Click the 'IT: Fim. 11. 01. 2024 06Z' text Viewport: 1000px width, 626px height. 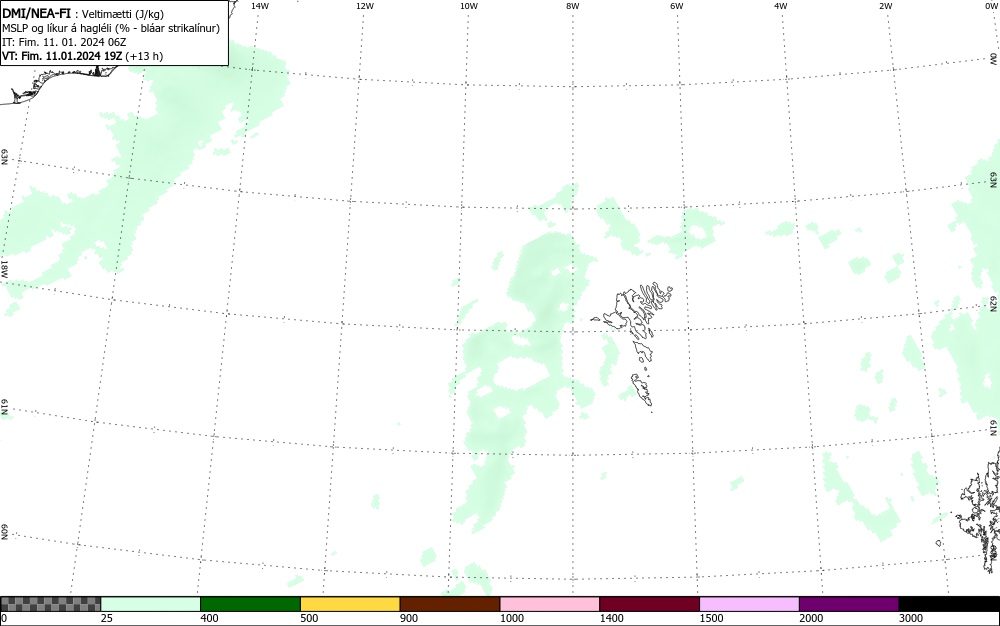[64, 42]
